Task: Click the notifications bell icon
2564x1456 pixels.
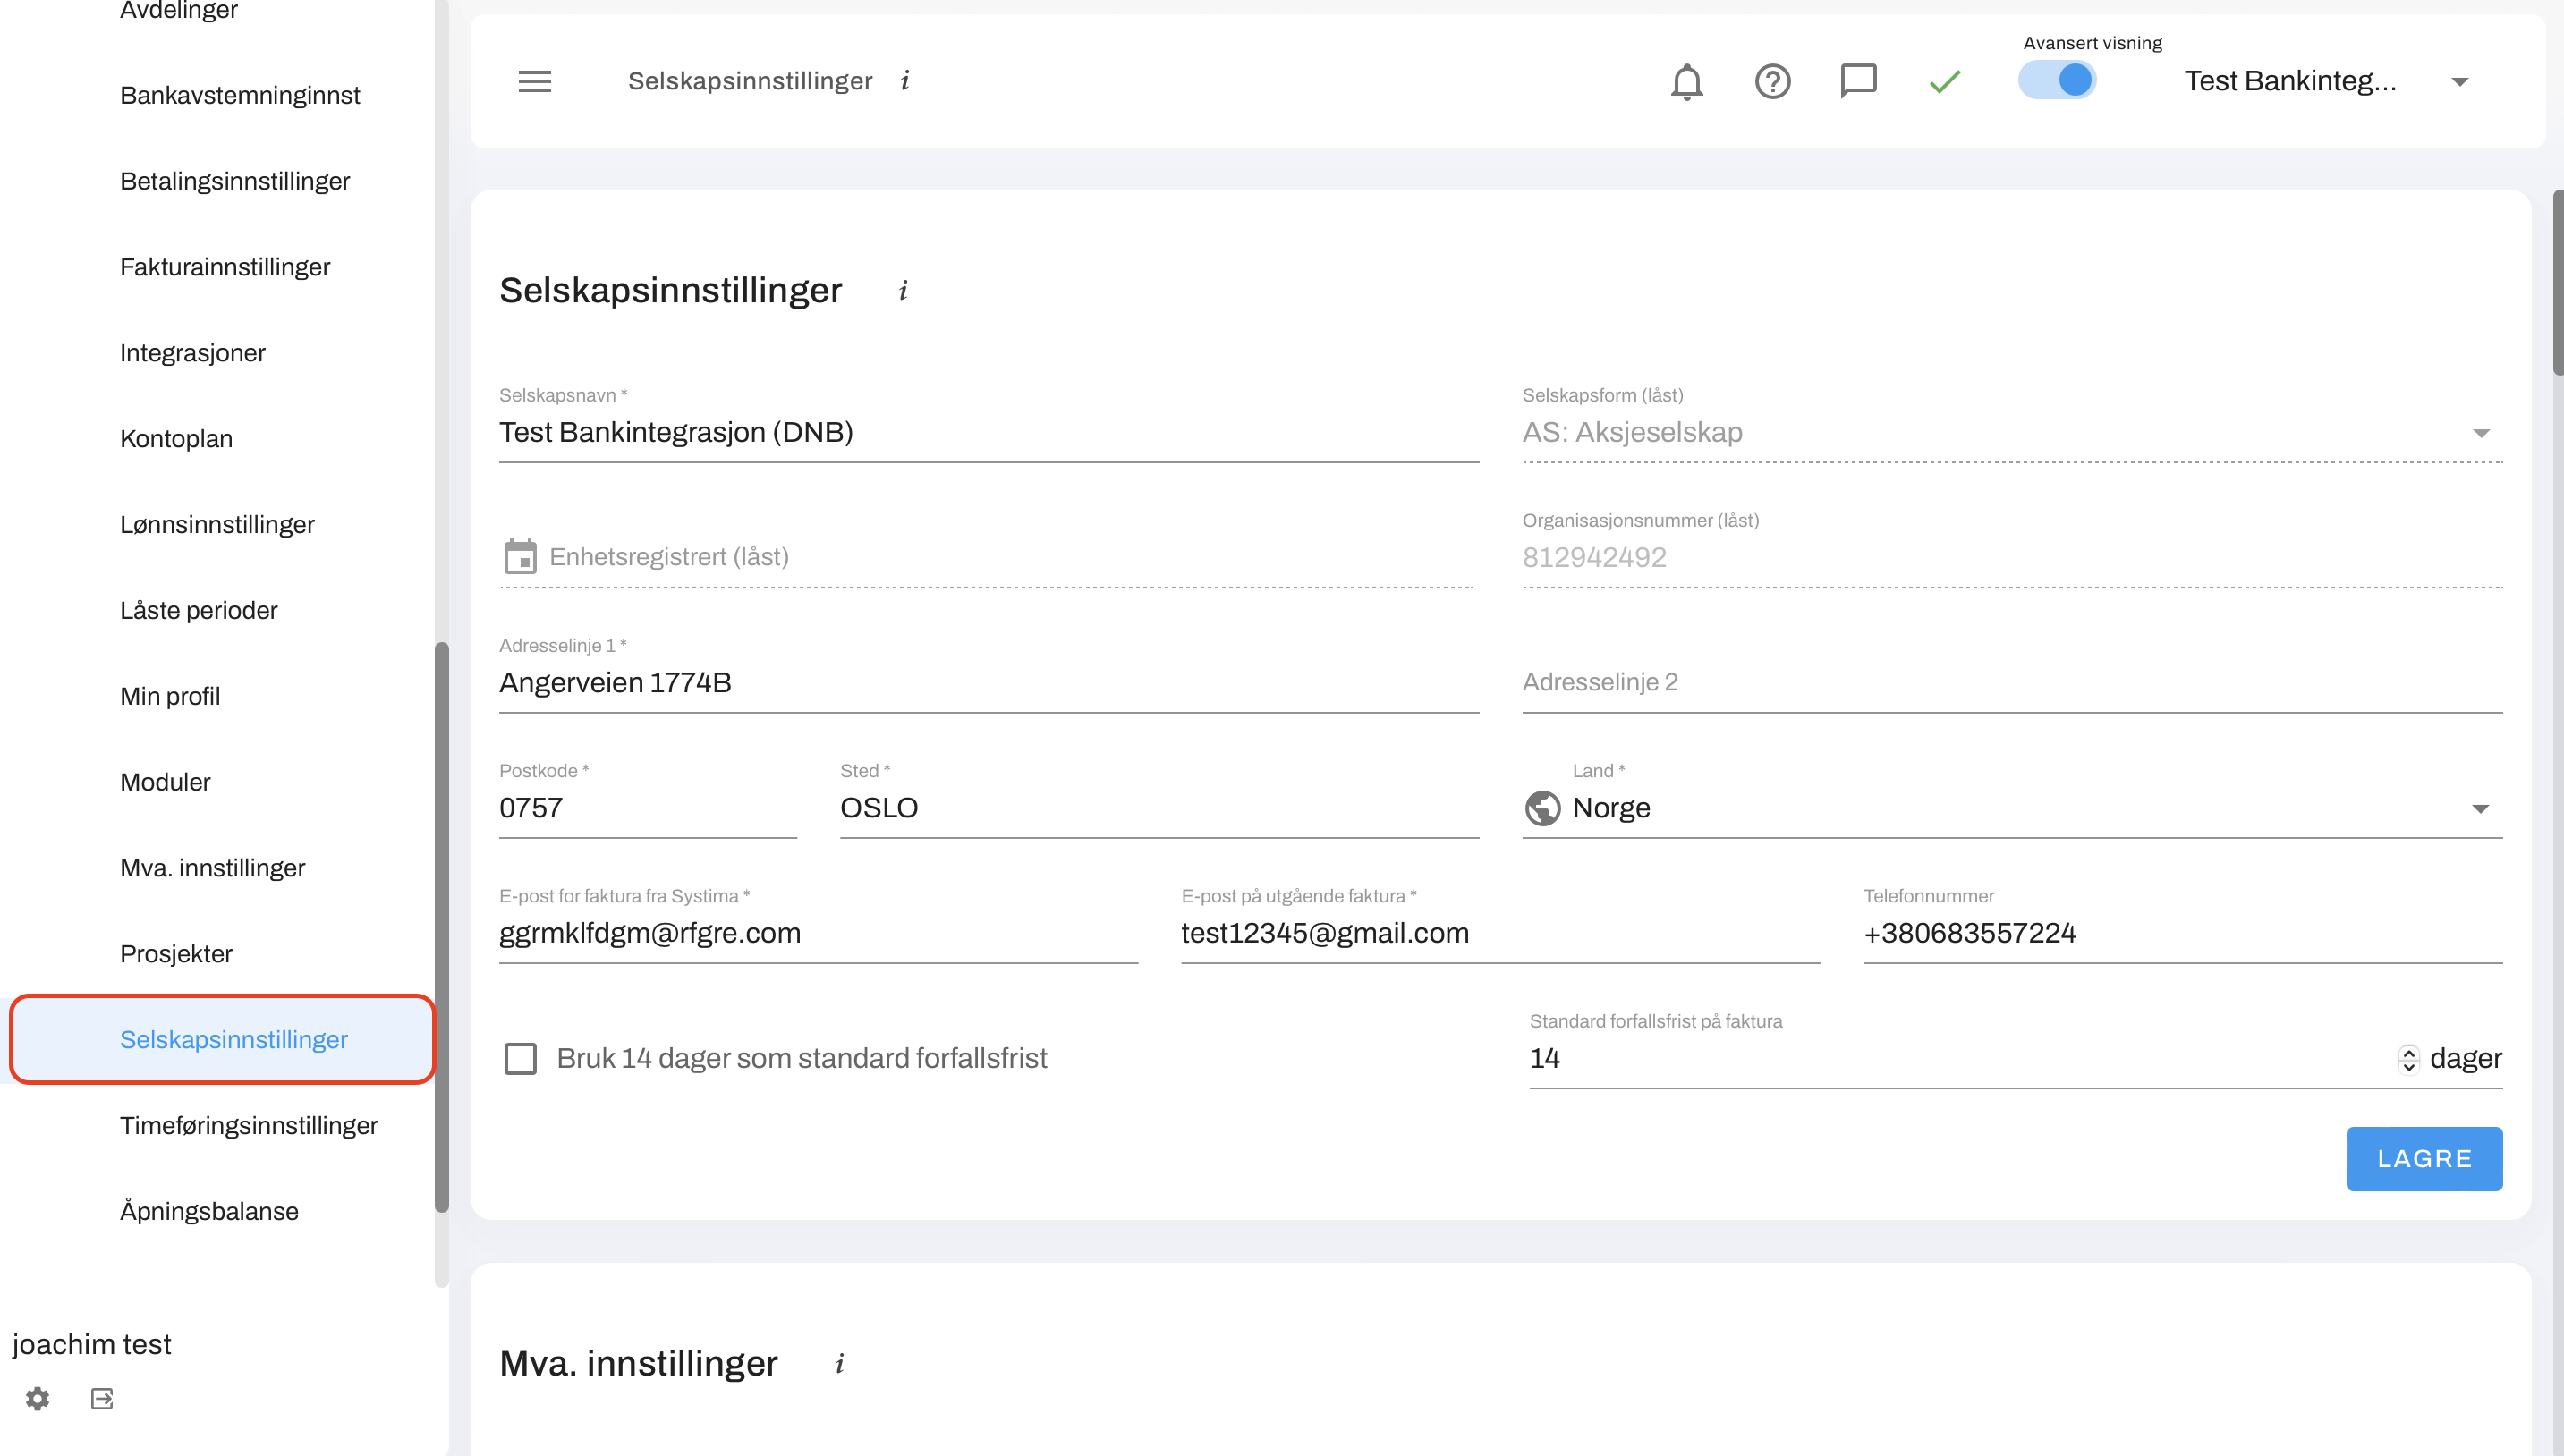Action: coord(1686,81)
